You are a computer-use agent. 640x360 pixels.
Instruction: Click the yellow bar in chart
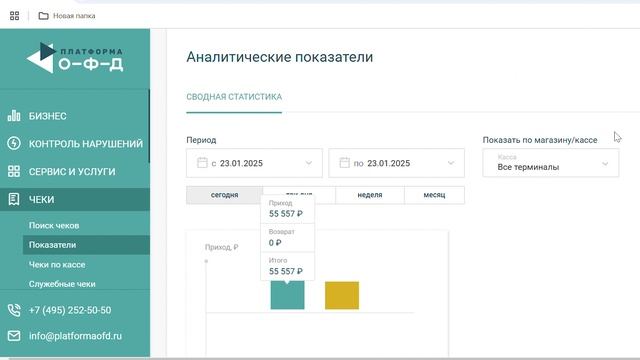(342, 295)
